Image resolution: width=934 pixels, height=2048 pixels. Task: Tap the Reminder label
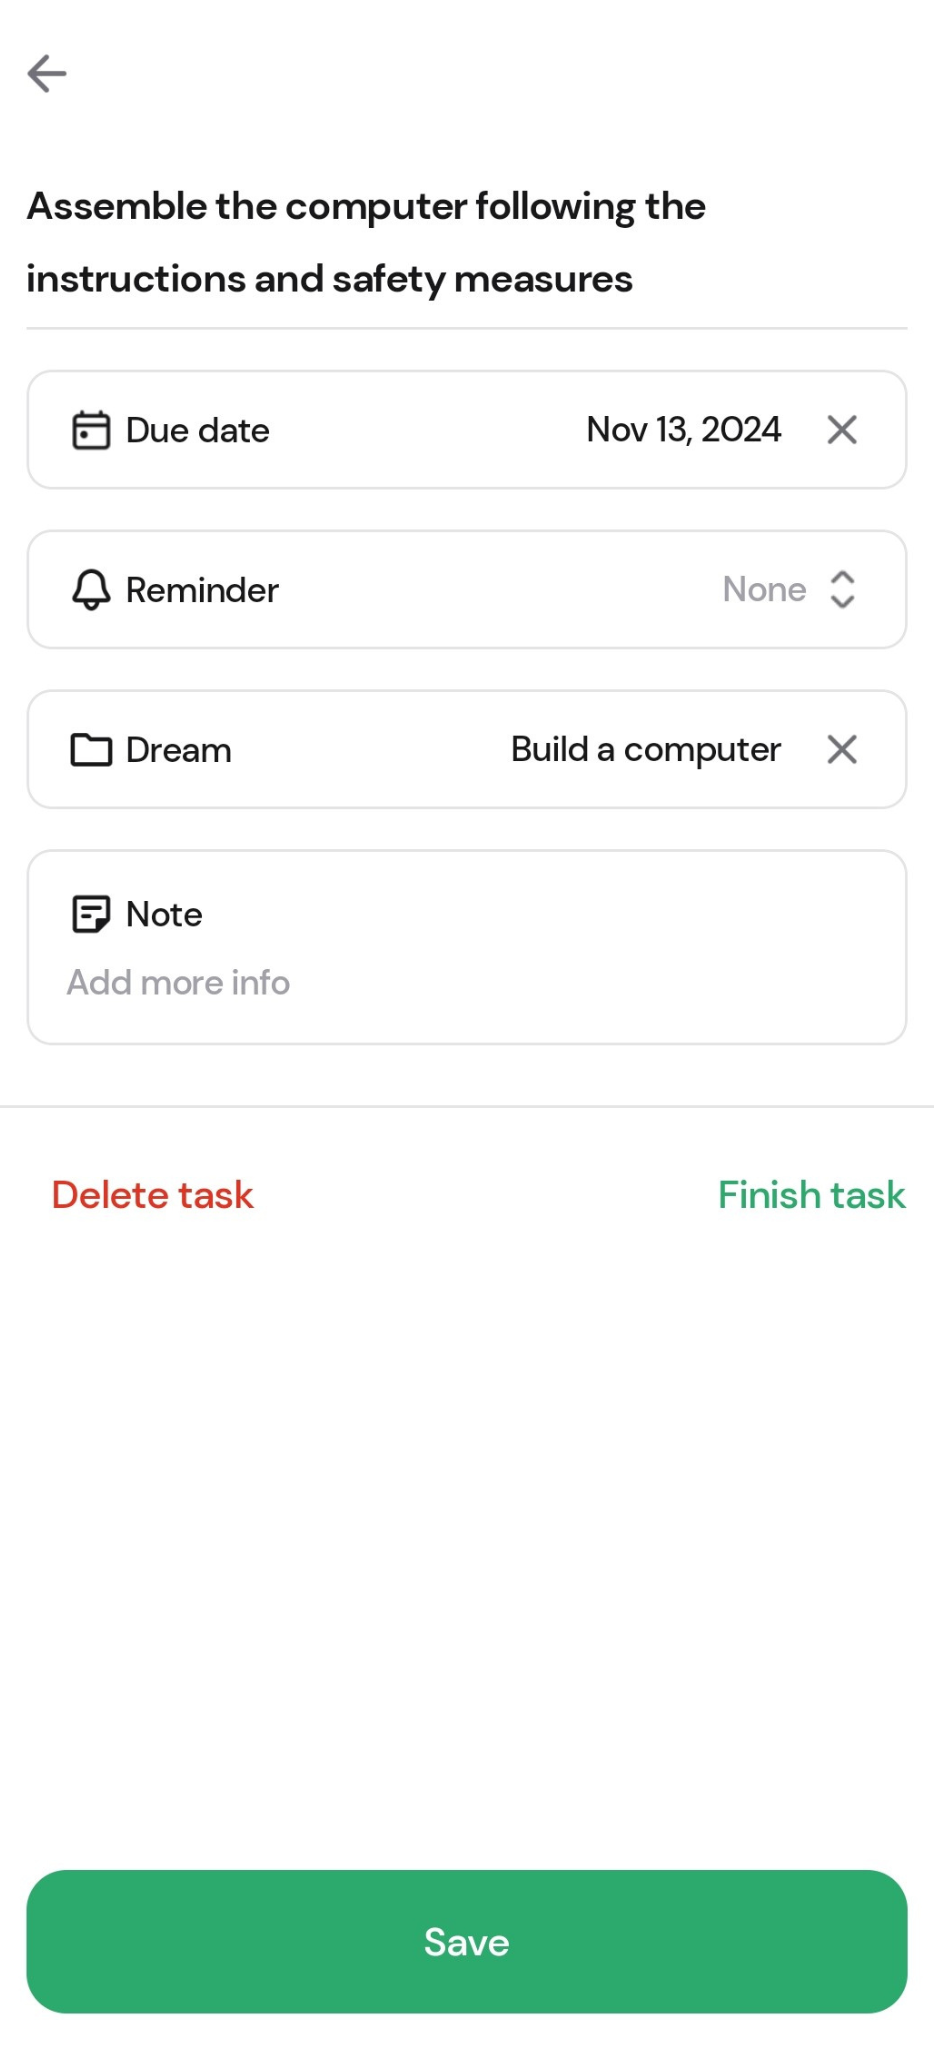pyautogui.click(x=202, y=590)
